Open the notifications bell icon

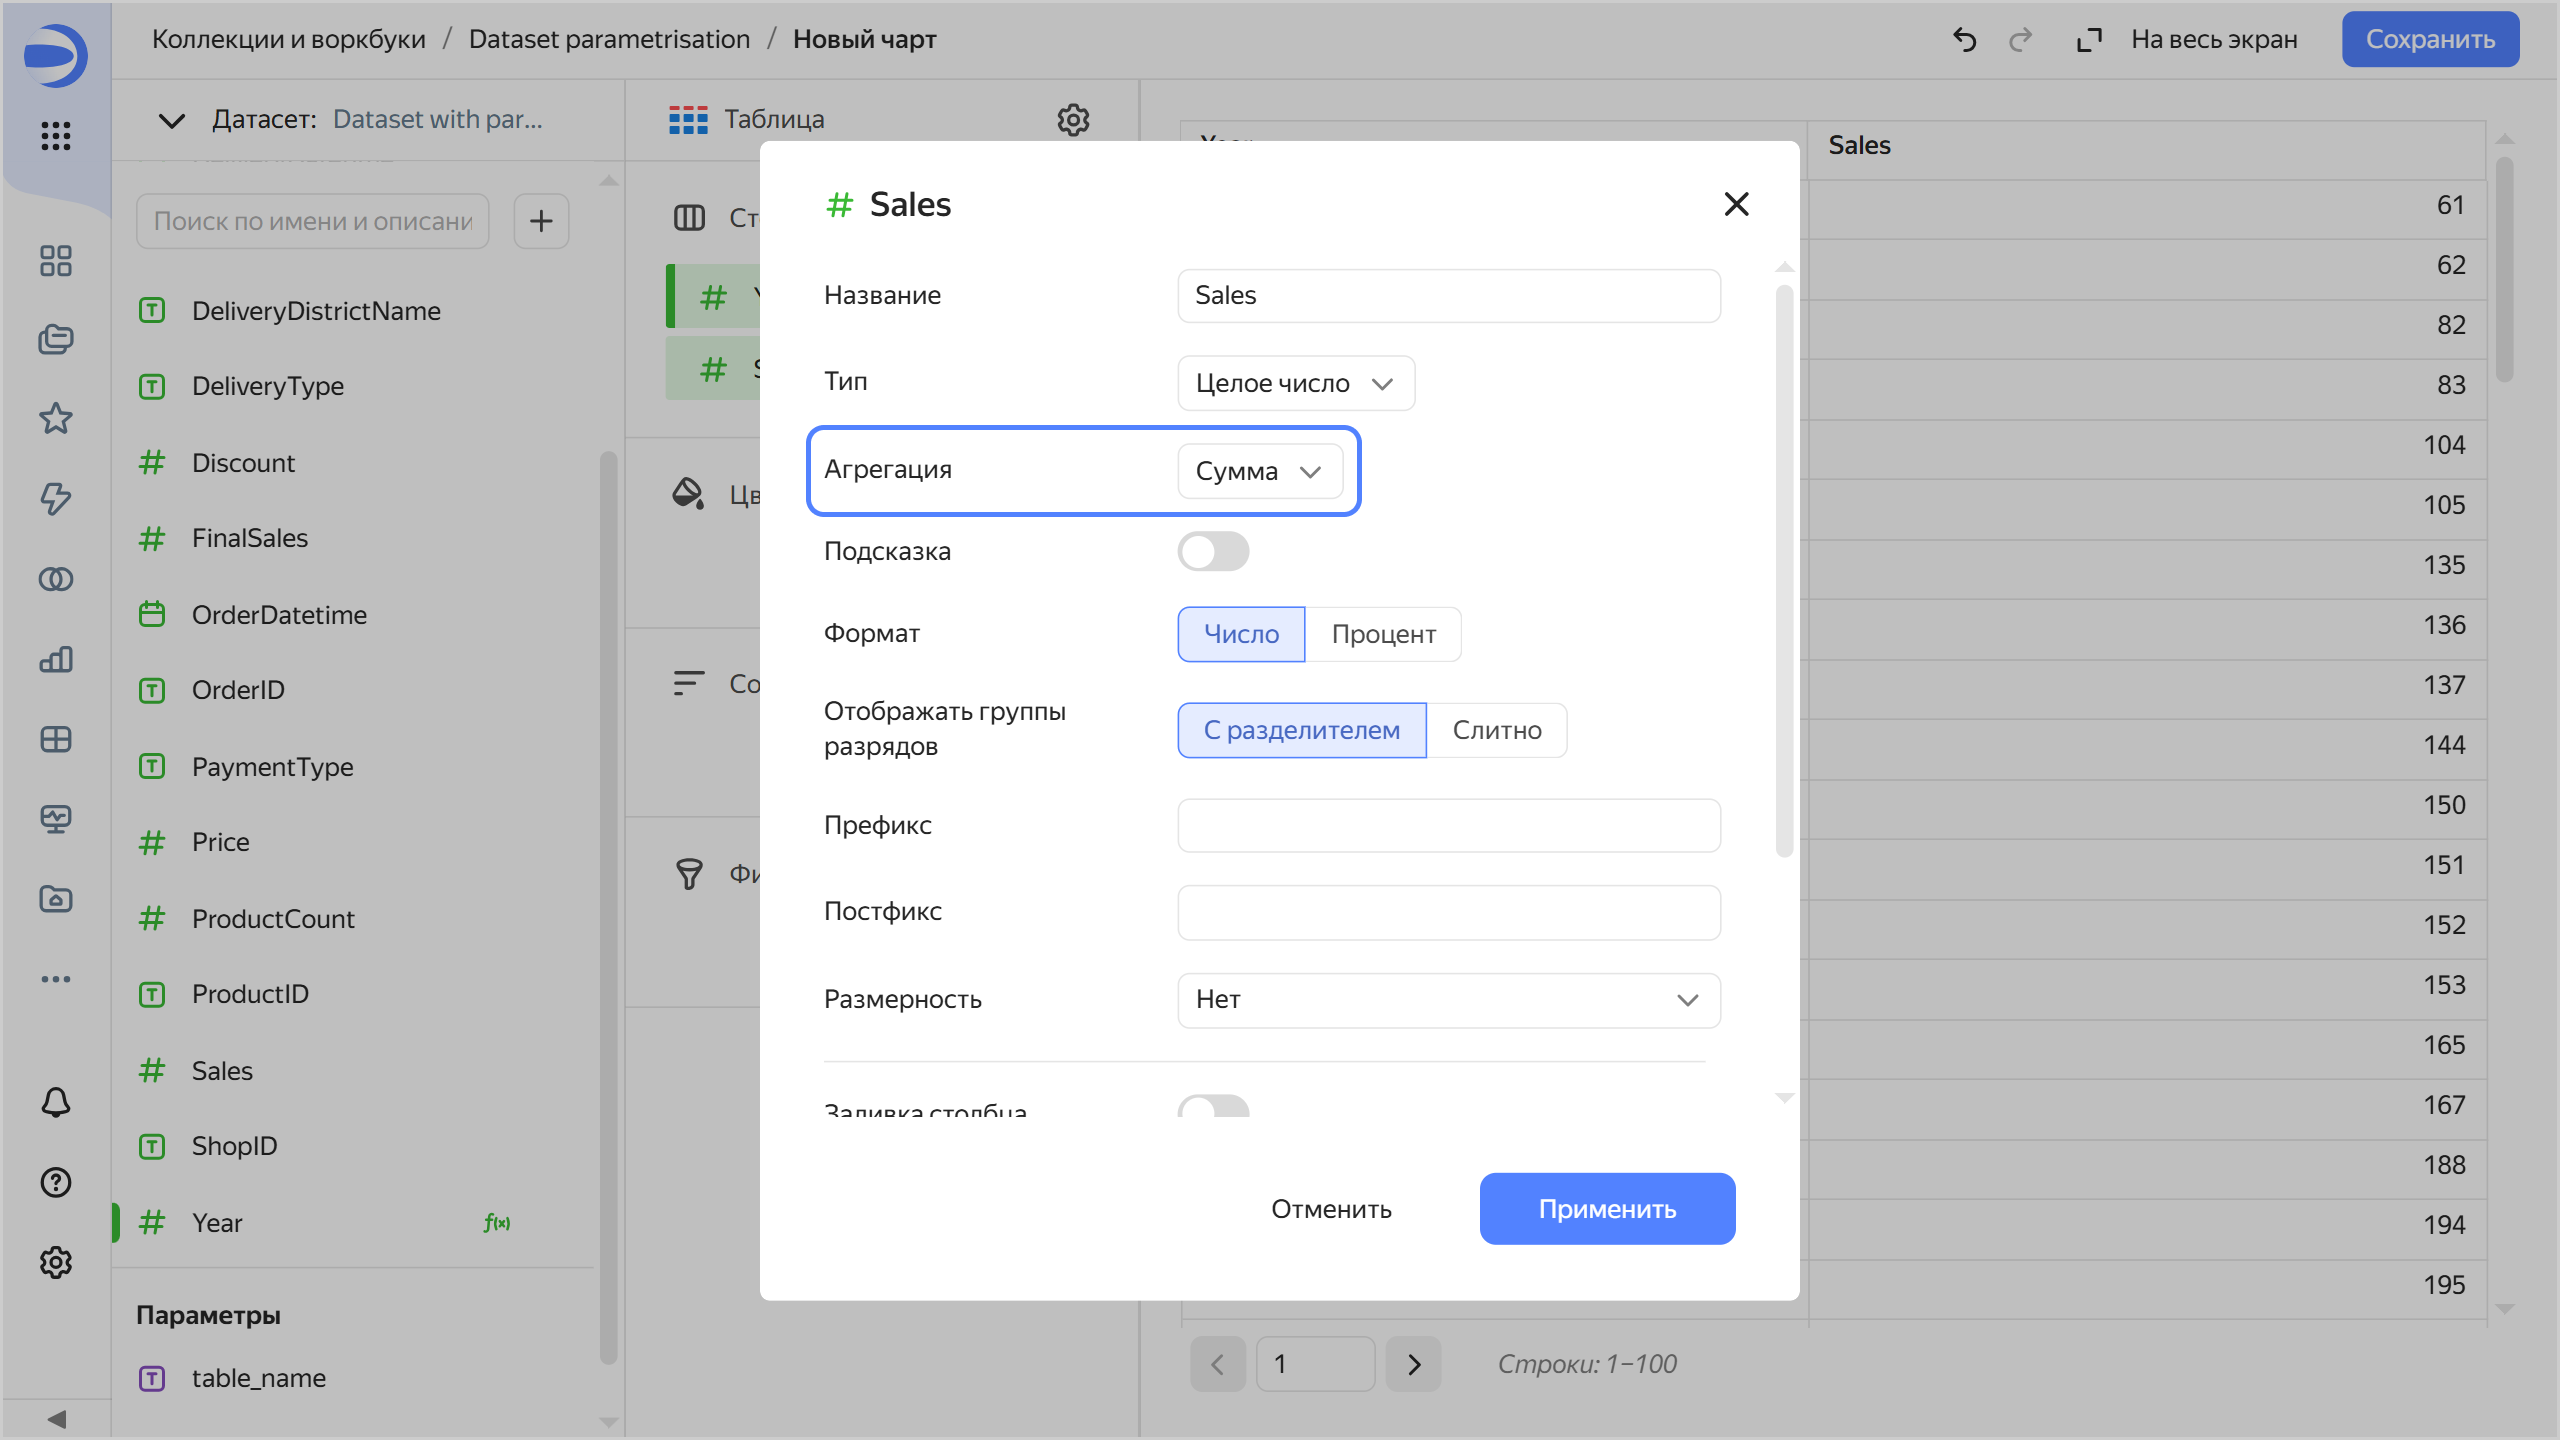point(56,1102)
